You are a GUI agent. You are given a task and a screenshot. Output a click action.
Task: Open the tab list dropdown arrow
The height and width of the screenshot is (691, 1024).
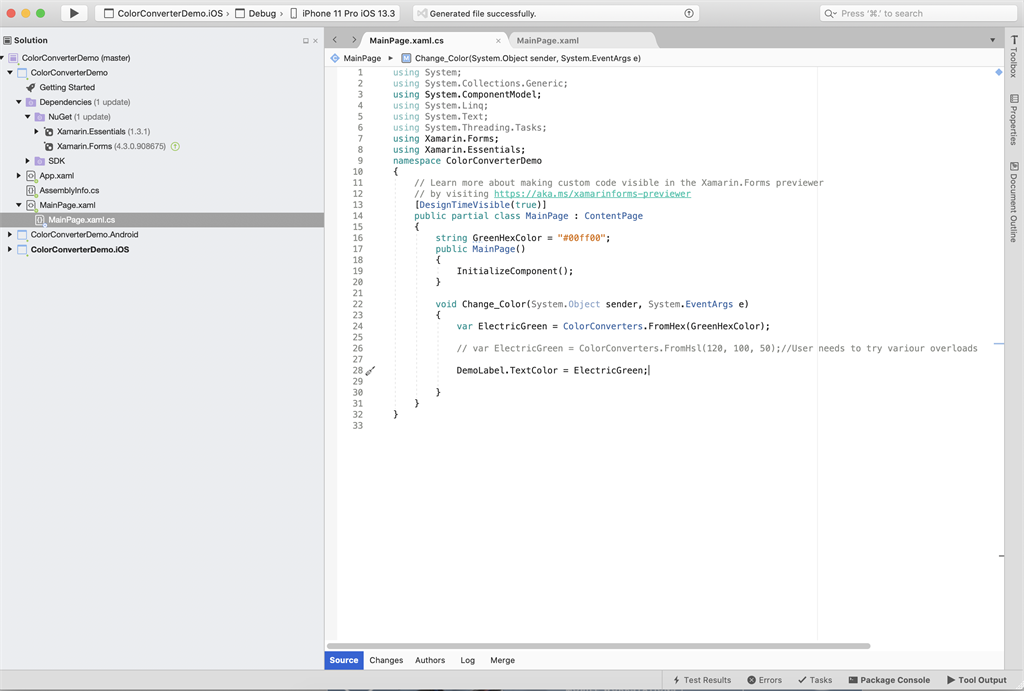993,40
